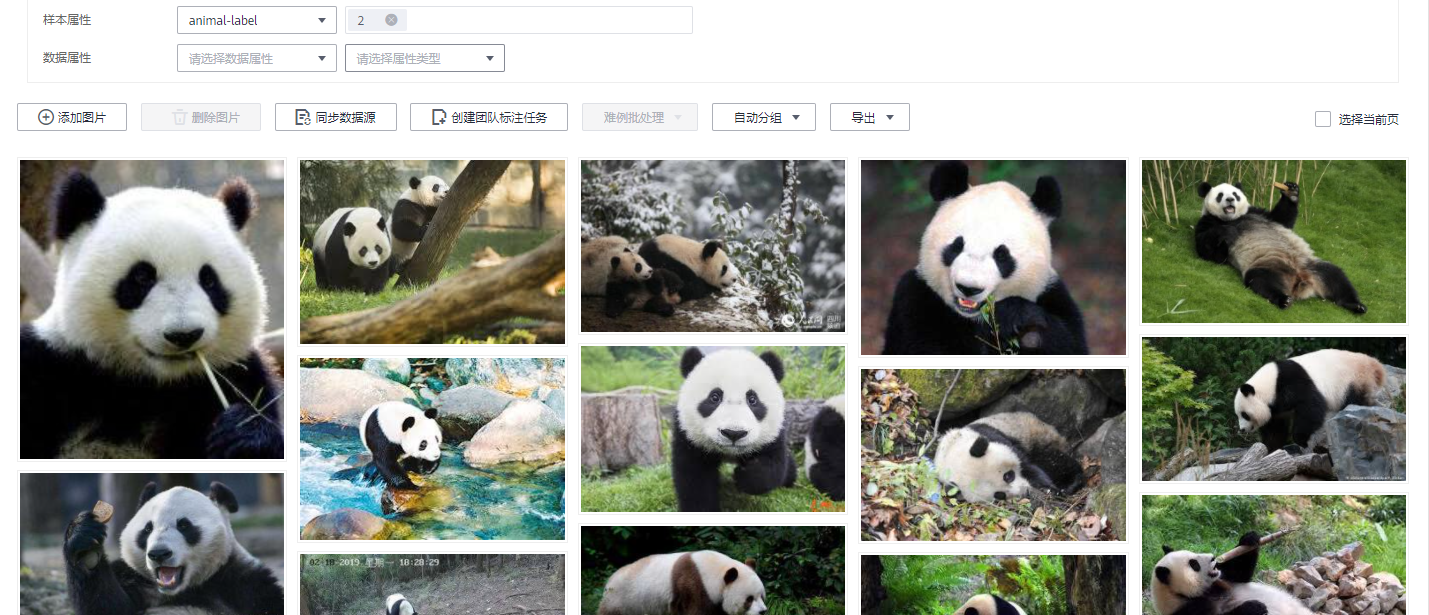
Task: Click the Sync Data Source document icon
Action: 303,117
